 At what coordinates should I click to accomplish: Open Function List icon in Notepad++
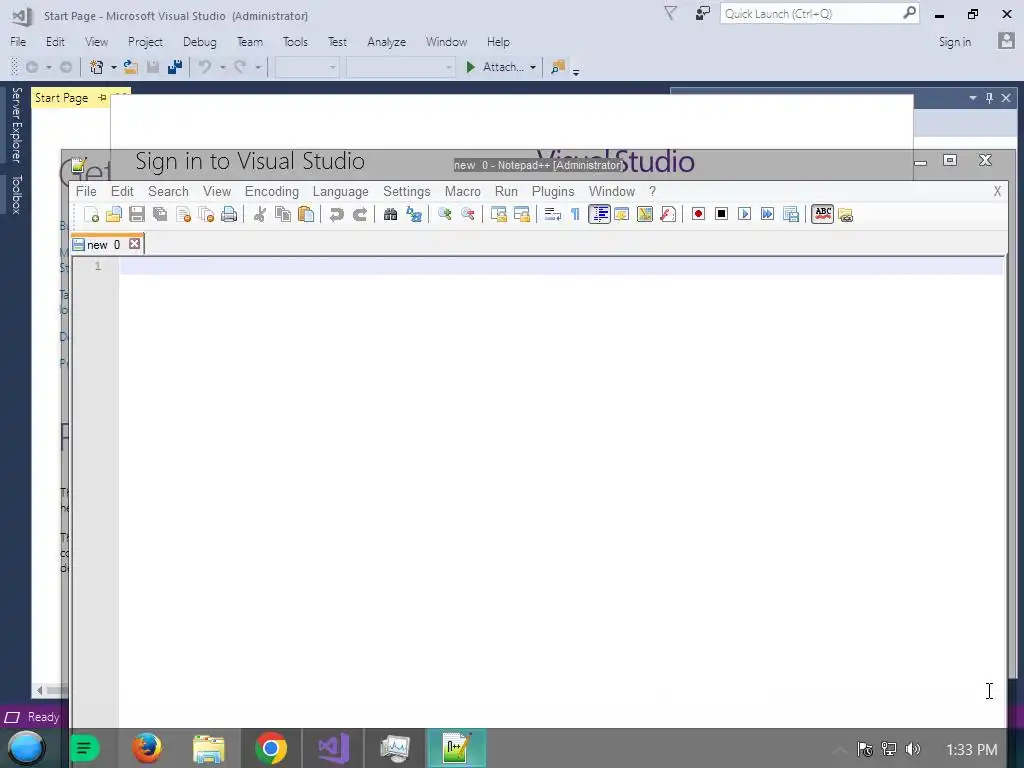(x=668, y=214)
